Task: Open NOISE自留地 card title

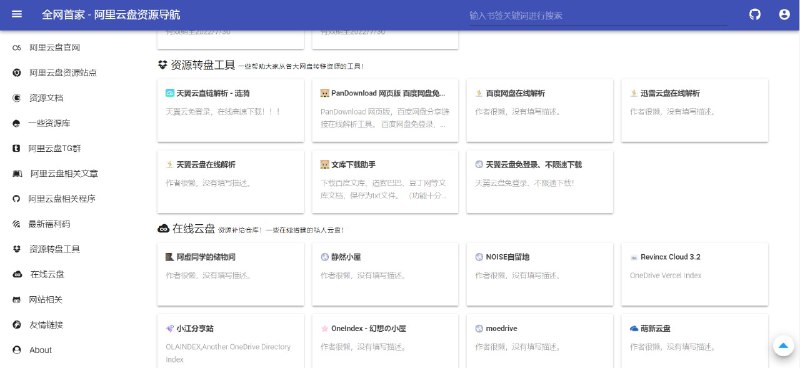Action: 508,257
